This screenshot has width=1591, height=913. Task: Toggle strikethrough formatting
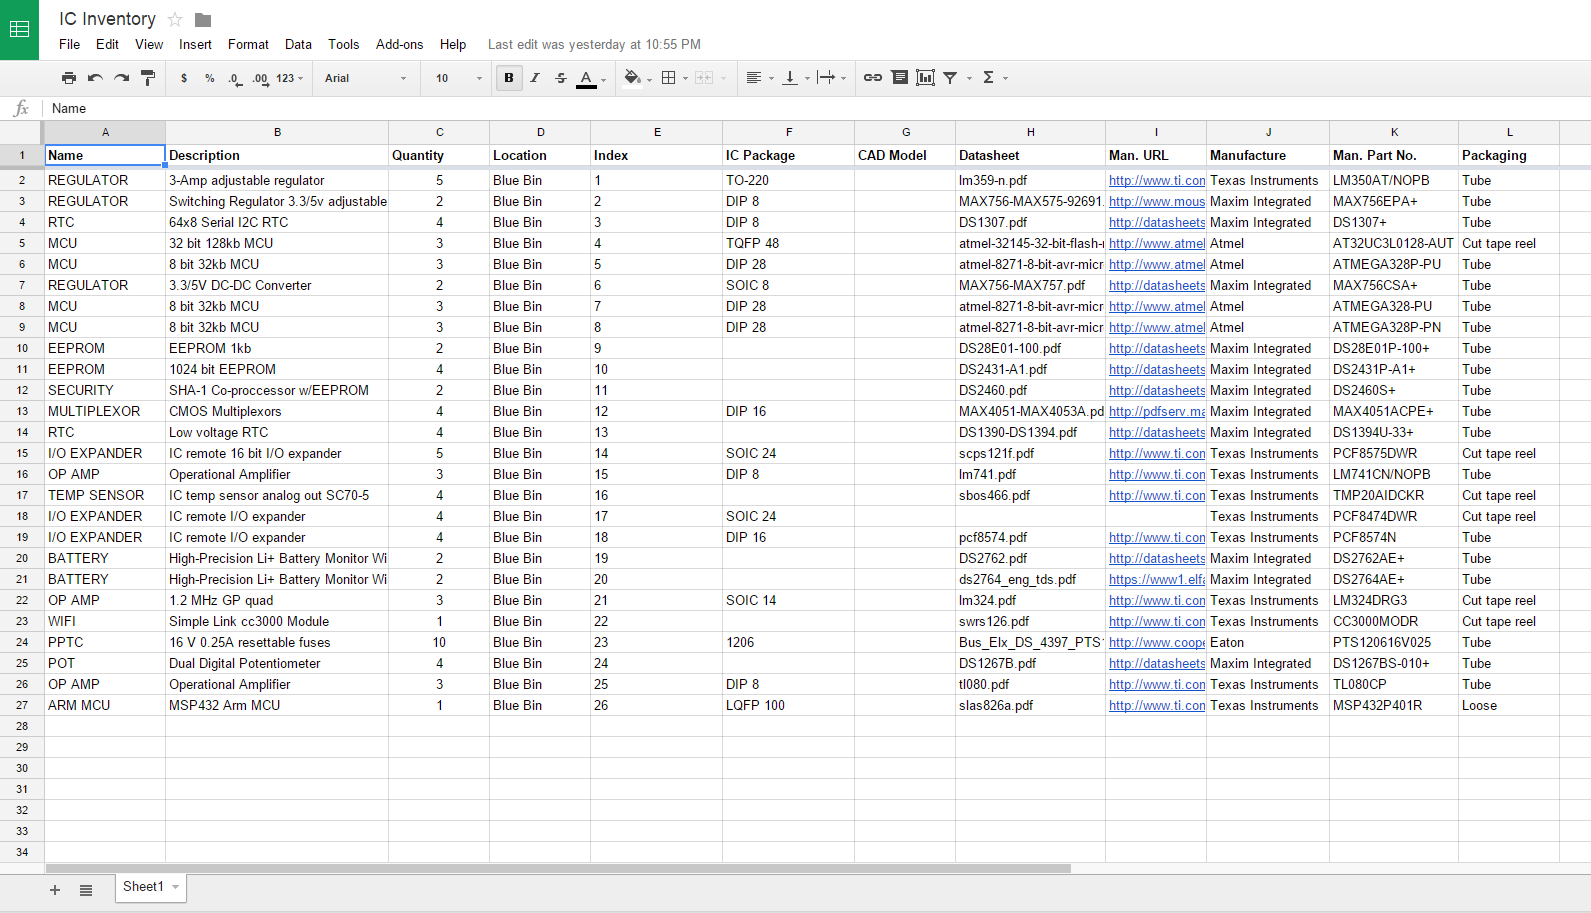point(561,78)
